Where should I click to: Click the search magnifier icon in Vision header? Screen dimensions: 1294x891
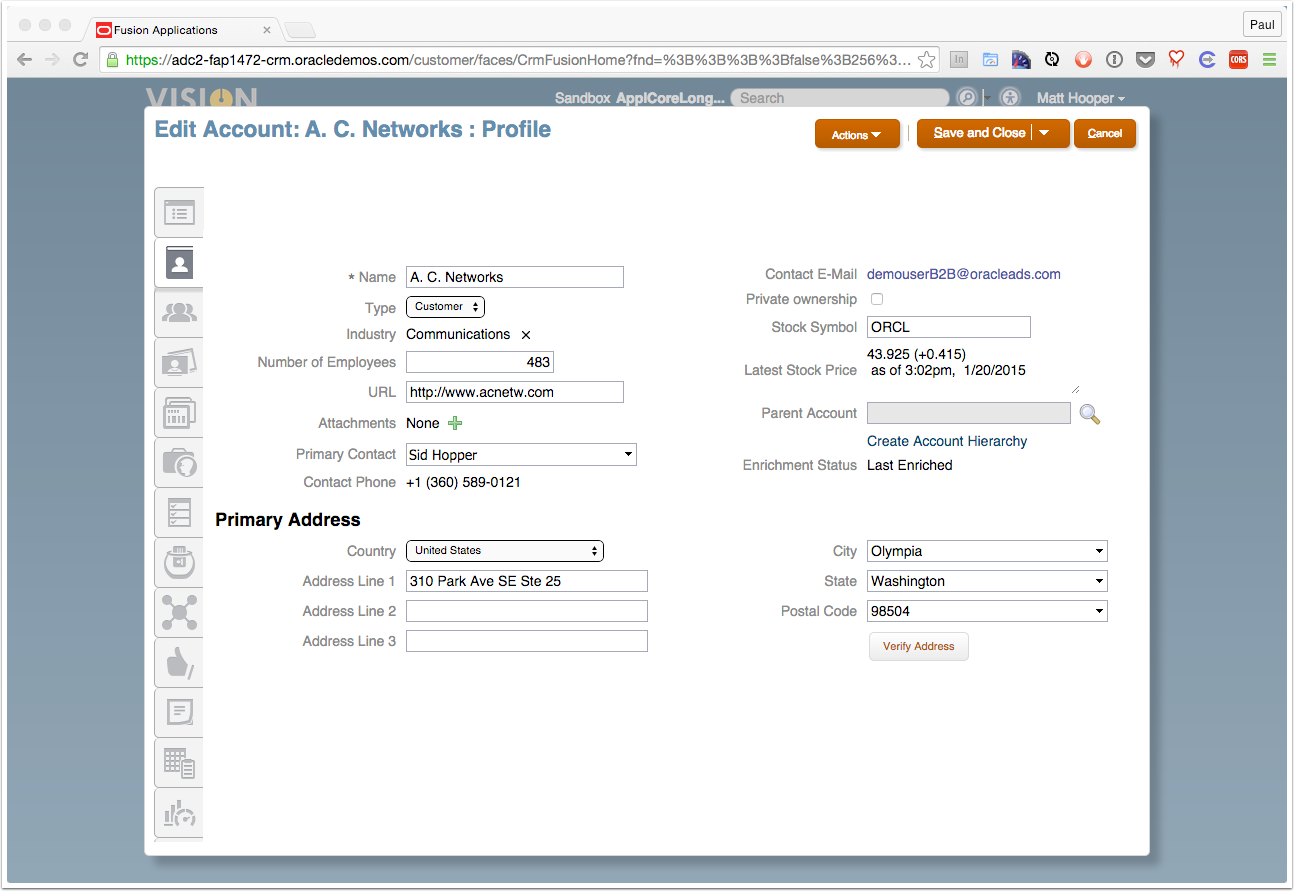tap(966, 98)
